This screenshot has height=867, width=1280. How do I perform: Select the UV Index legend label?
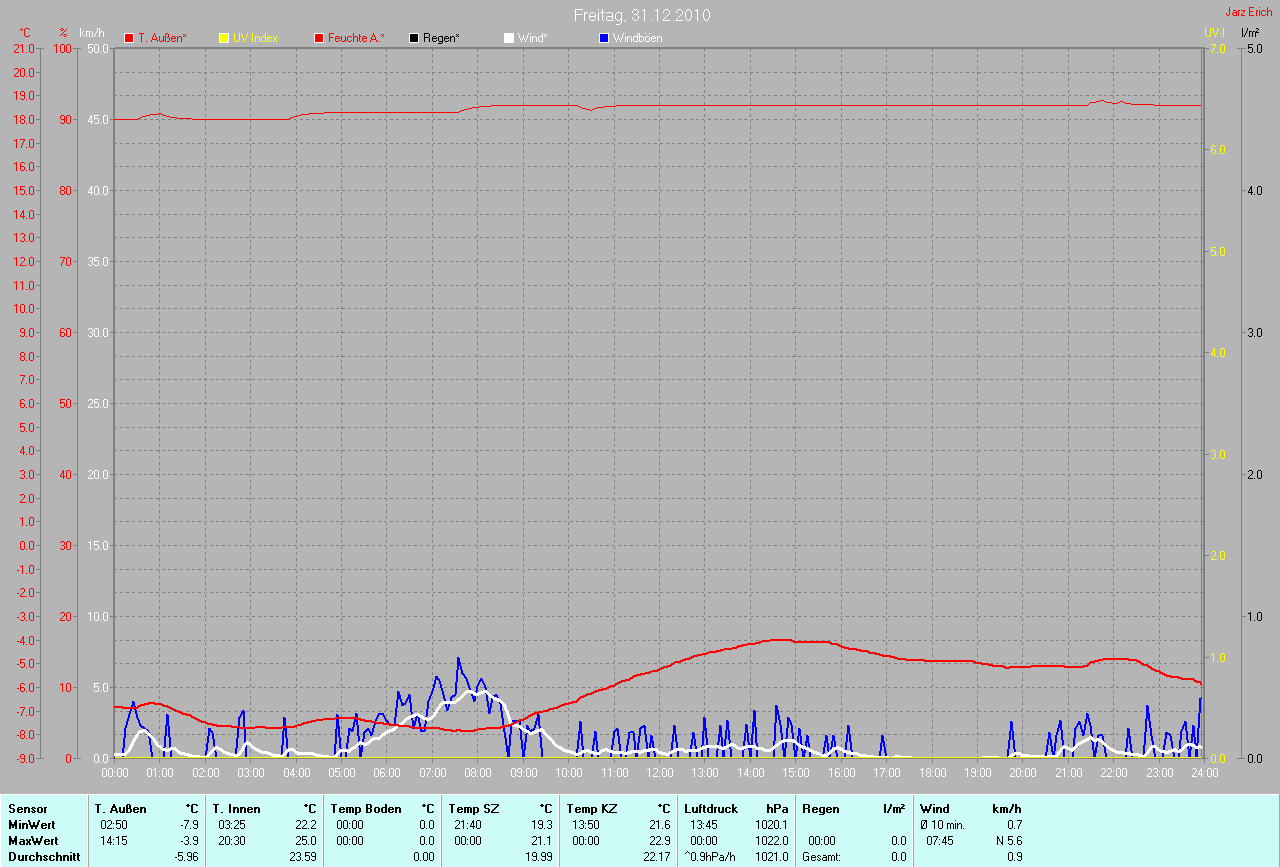(x=255, y=38)
